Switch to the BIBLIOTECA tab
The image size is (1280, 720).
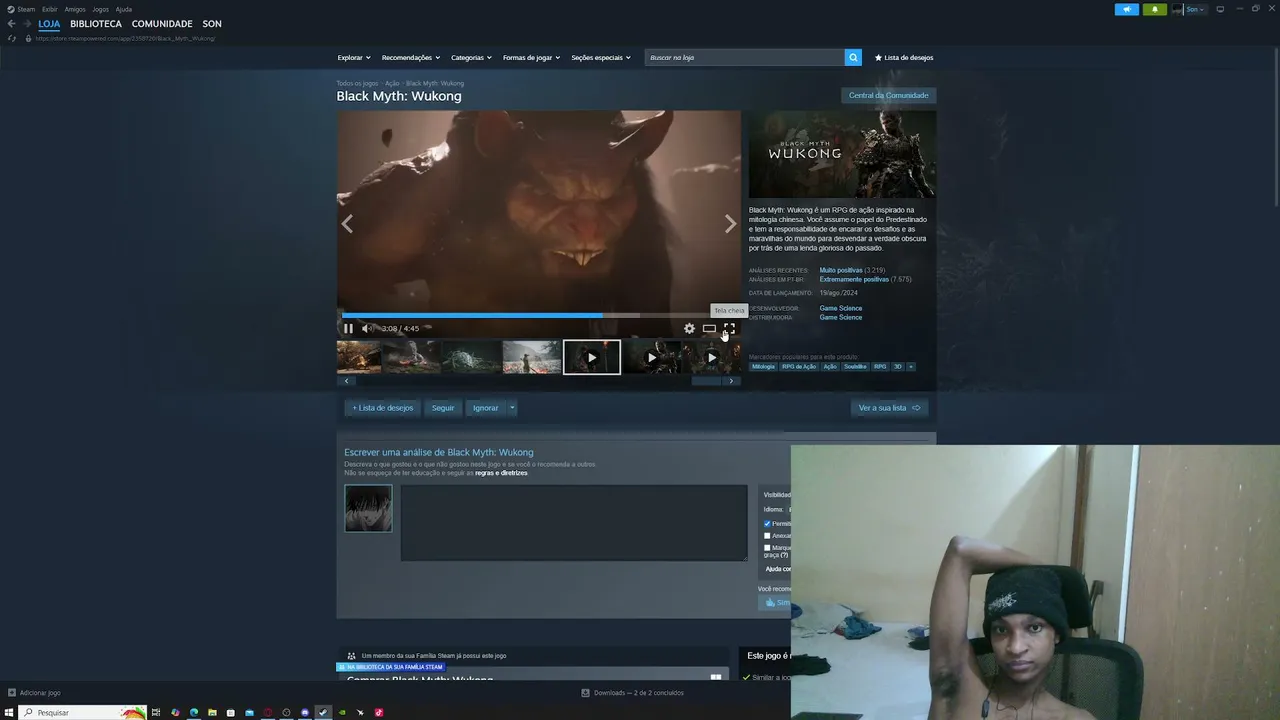coord(96,24)
